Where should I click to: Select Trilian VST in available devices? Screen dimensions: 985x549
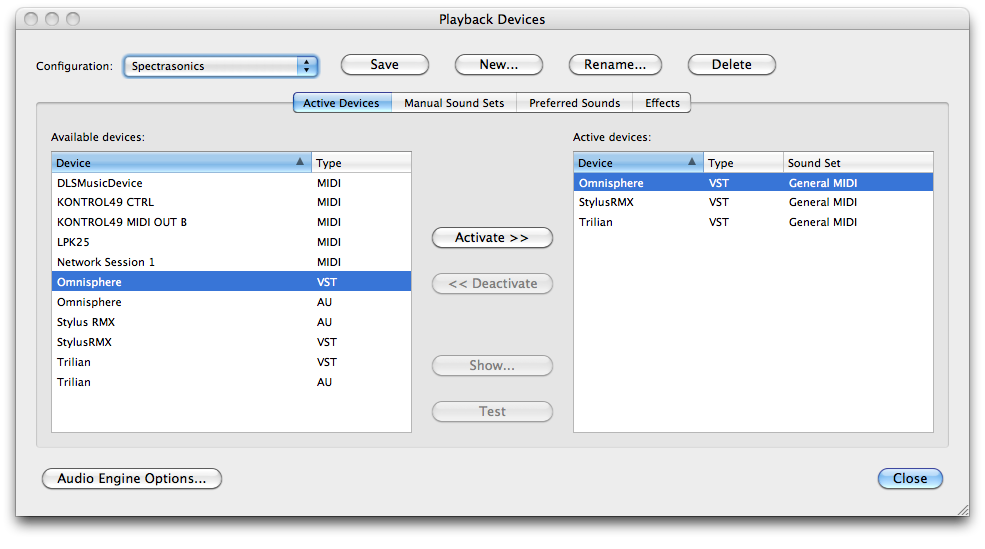click(x=231, y=362)
